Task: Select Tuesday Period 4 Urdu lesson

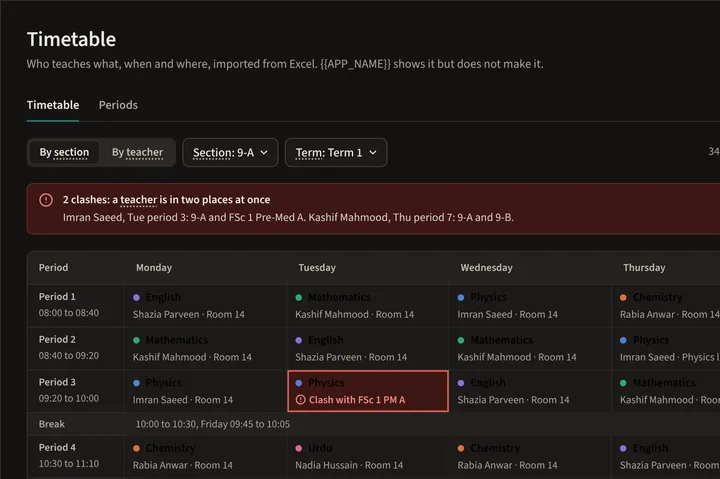Action: (368, 456)
